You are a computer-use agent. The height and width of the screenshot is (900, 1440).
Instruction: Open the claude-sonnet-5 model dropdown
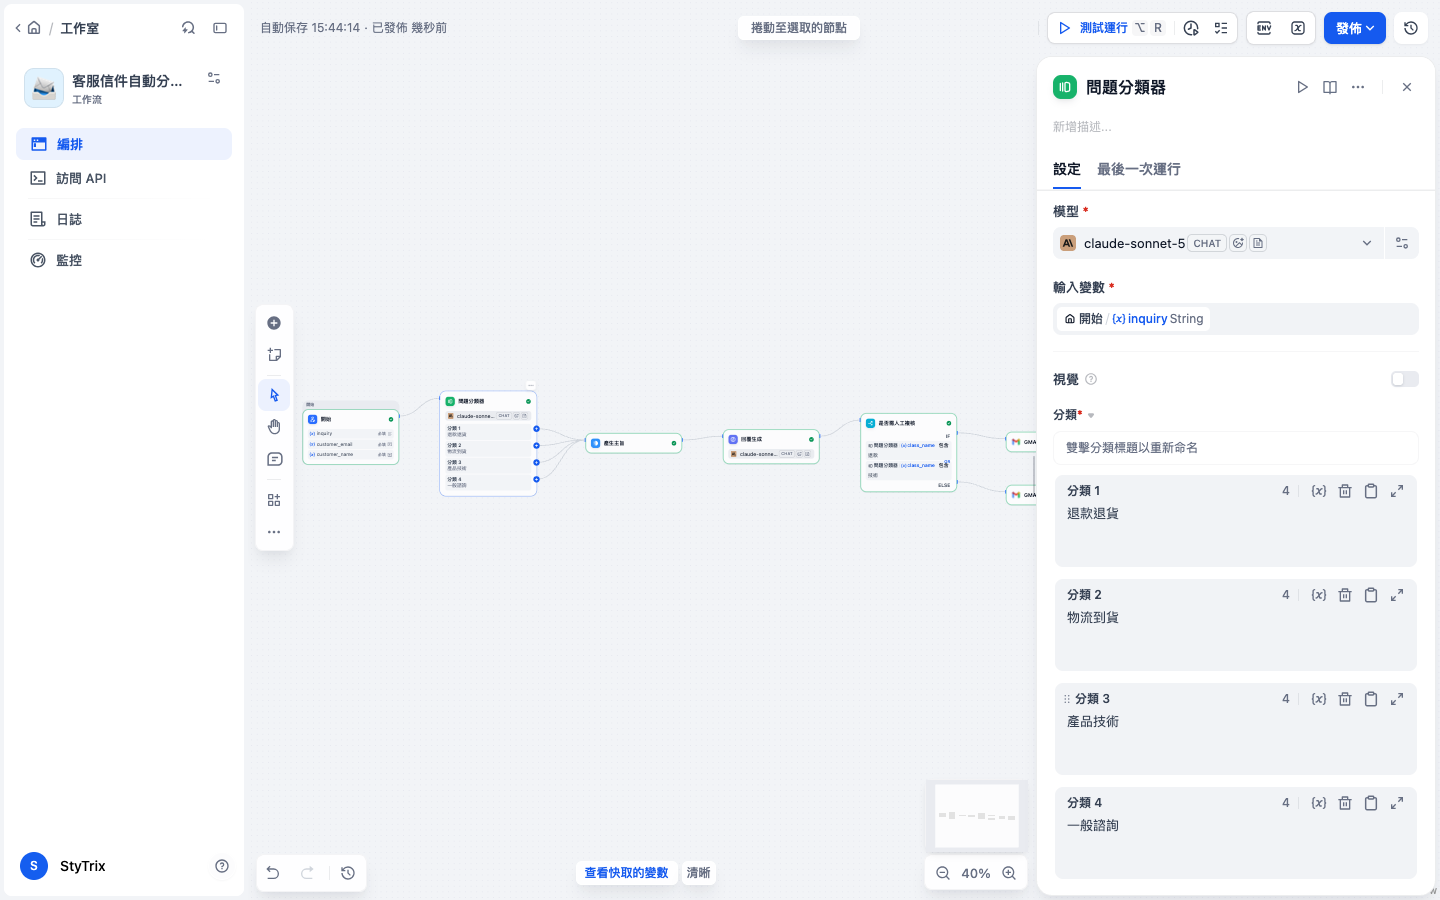pyautogui.click(x=1218, y=243)
